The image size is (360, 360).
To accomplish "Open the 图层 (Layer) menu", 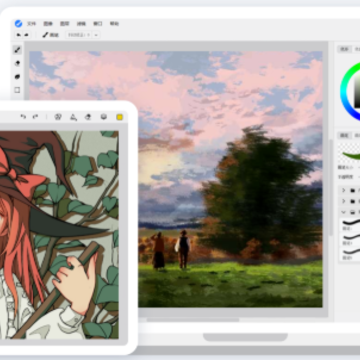I will [65, 24].
